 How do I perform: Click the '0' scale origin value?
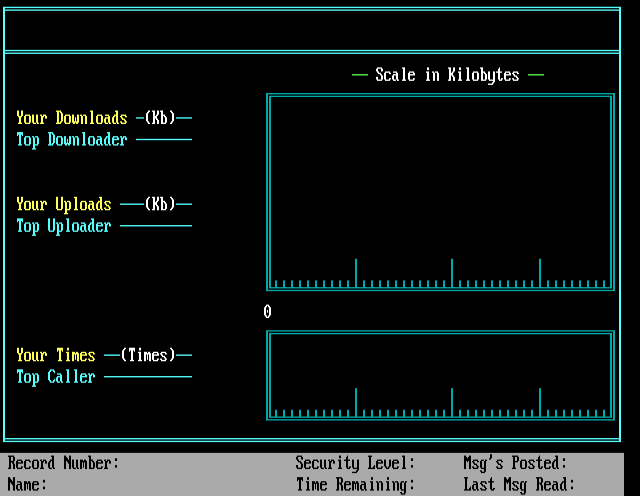pos(267,312)
